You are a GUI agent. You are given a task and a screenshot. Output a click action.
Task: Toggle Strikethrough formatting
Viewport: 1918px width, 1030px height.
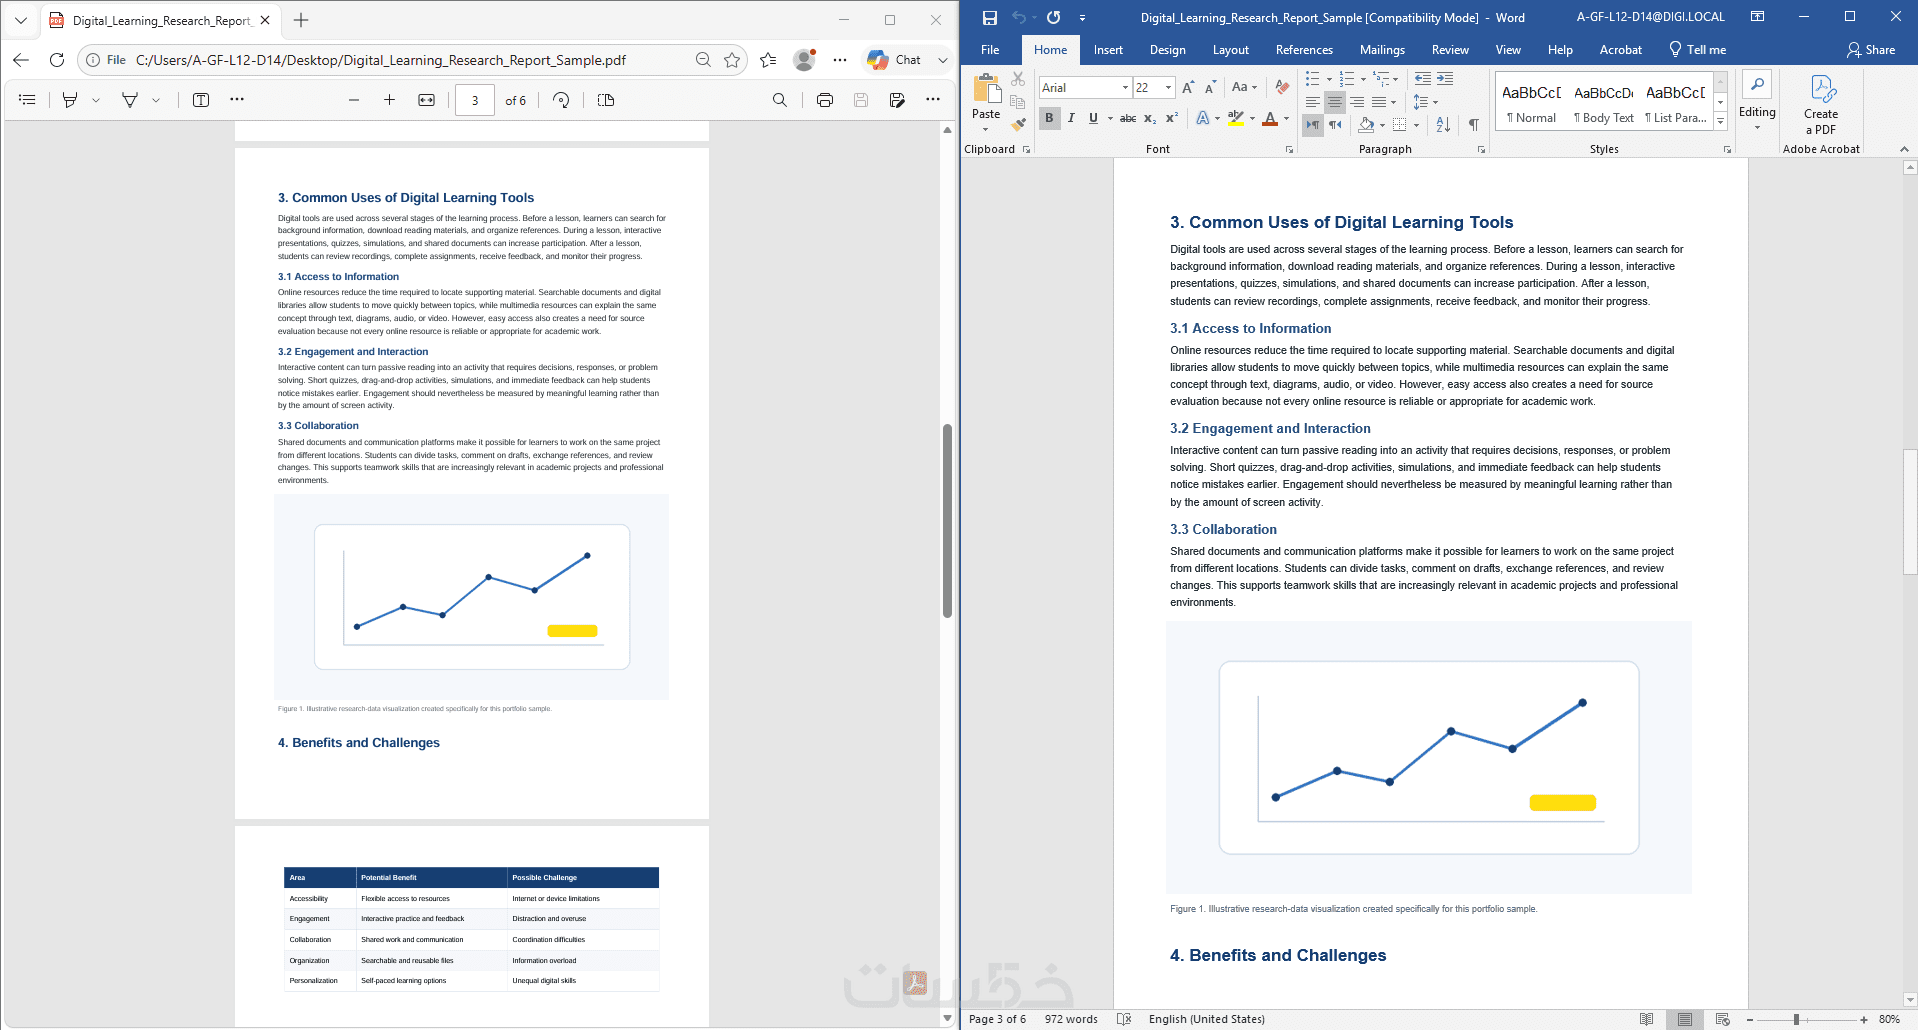pyautogui.click(x=1128, y=118)
